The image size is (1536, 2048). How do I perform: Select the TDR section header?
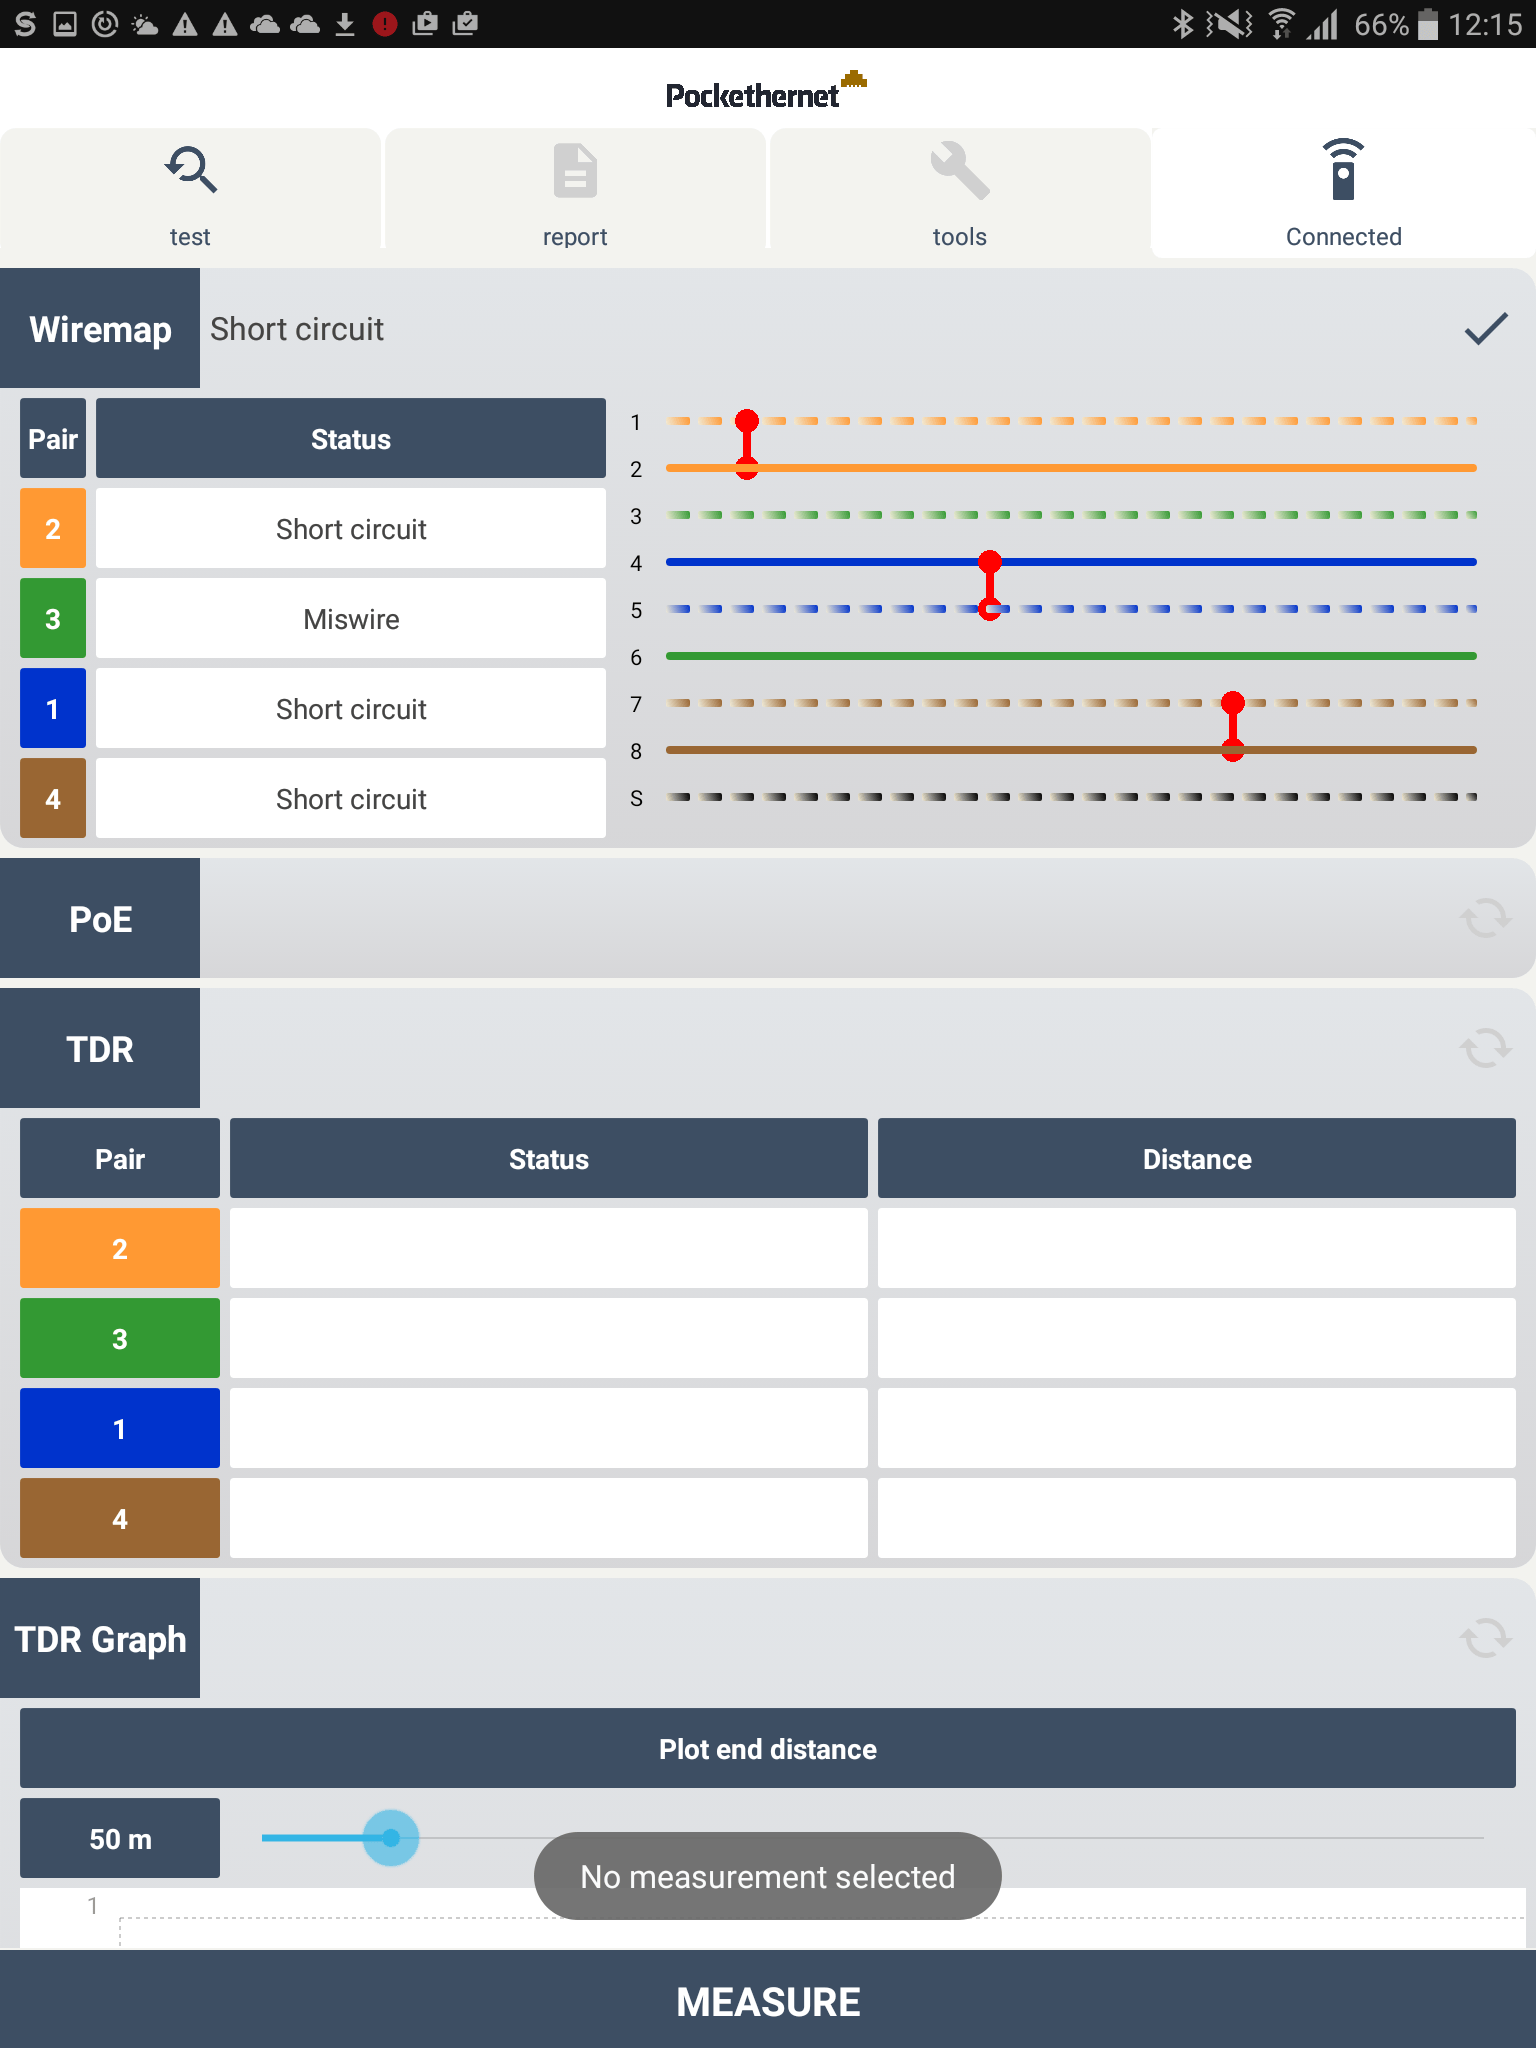tap(100, 1048)
